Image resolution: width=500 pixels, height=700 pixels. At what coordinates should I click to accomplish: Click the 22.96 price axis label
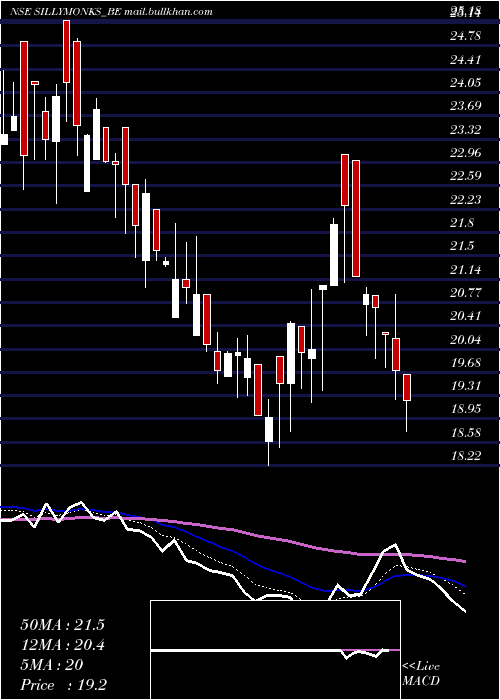(466, 153)
